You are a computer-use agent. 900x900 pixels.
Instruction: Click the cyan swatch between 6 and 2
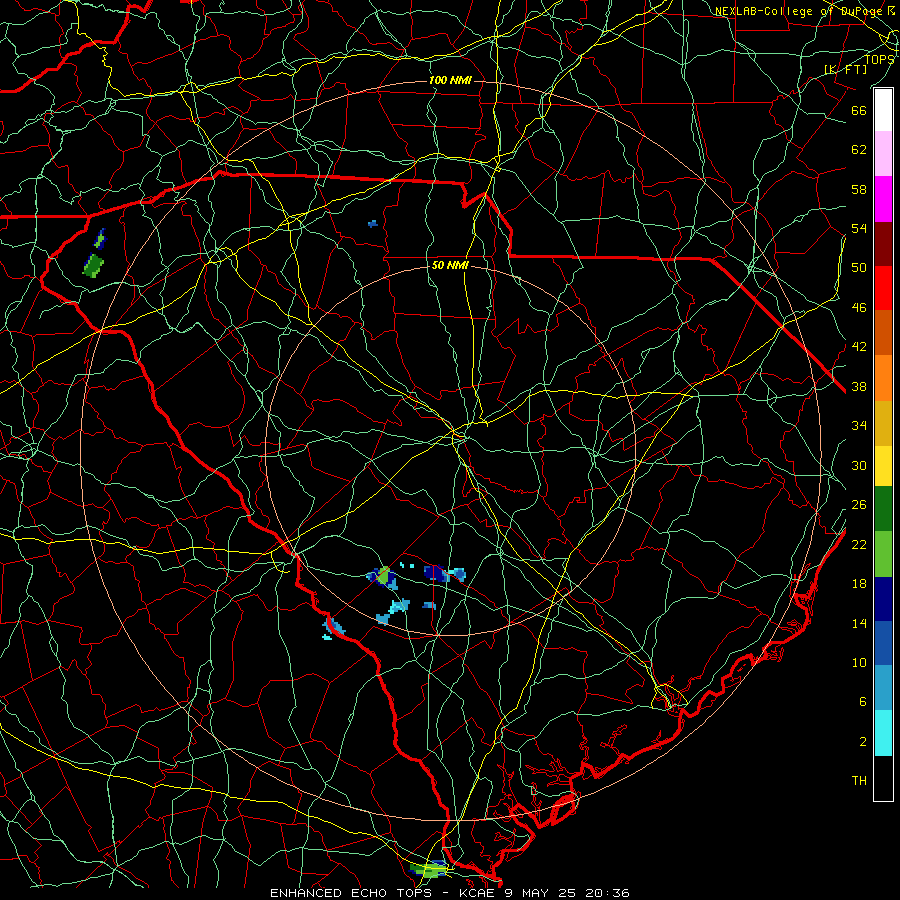point(883,733)
